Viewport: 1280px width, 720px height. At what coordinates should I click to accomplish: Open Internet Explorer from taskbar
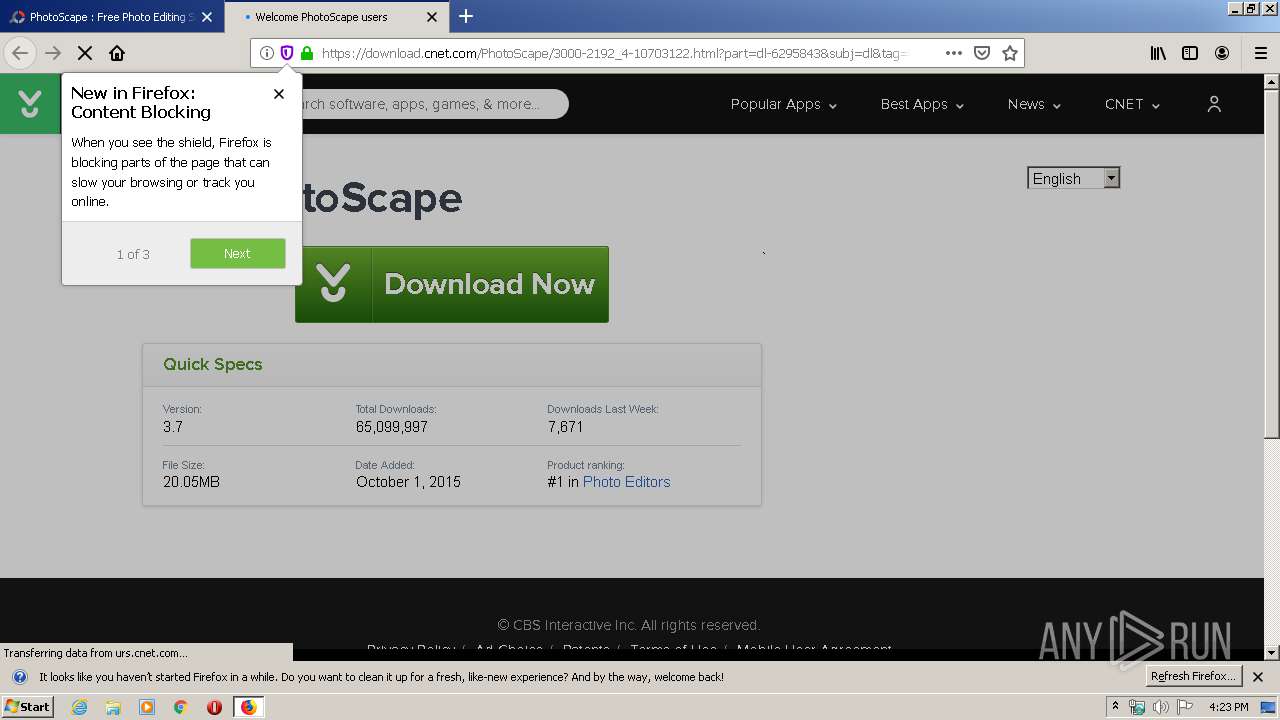point(79,707)
